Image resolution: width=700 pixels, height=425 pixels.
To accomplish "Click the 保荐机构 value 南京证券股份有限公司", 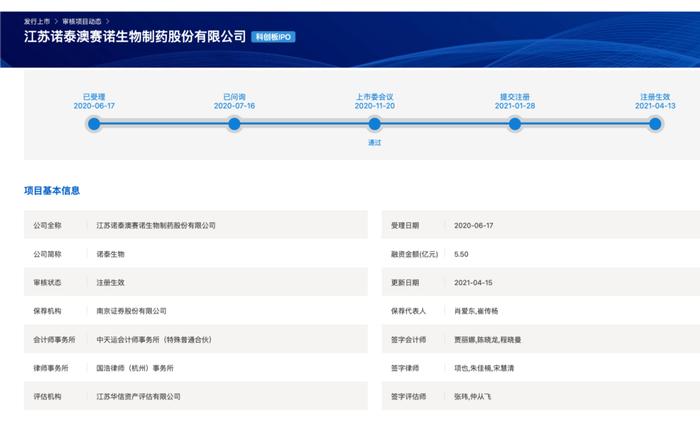I will [131, 311].
